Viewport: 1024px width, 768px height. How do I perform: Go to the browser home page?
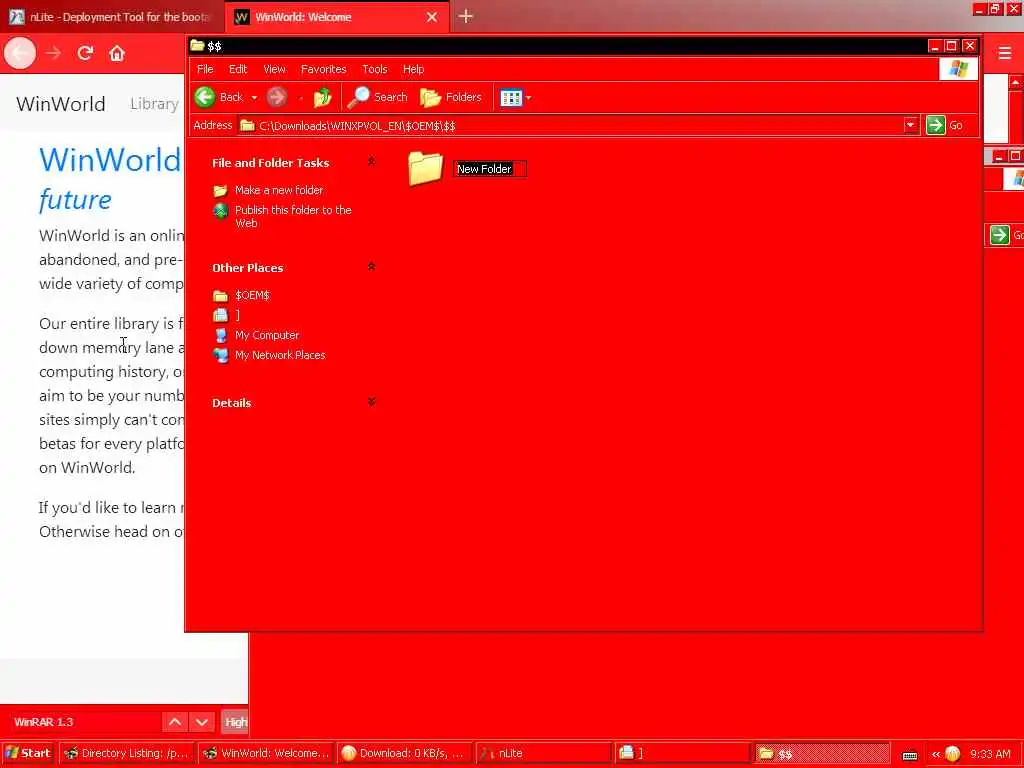click(x=117, y=53)
